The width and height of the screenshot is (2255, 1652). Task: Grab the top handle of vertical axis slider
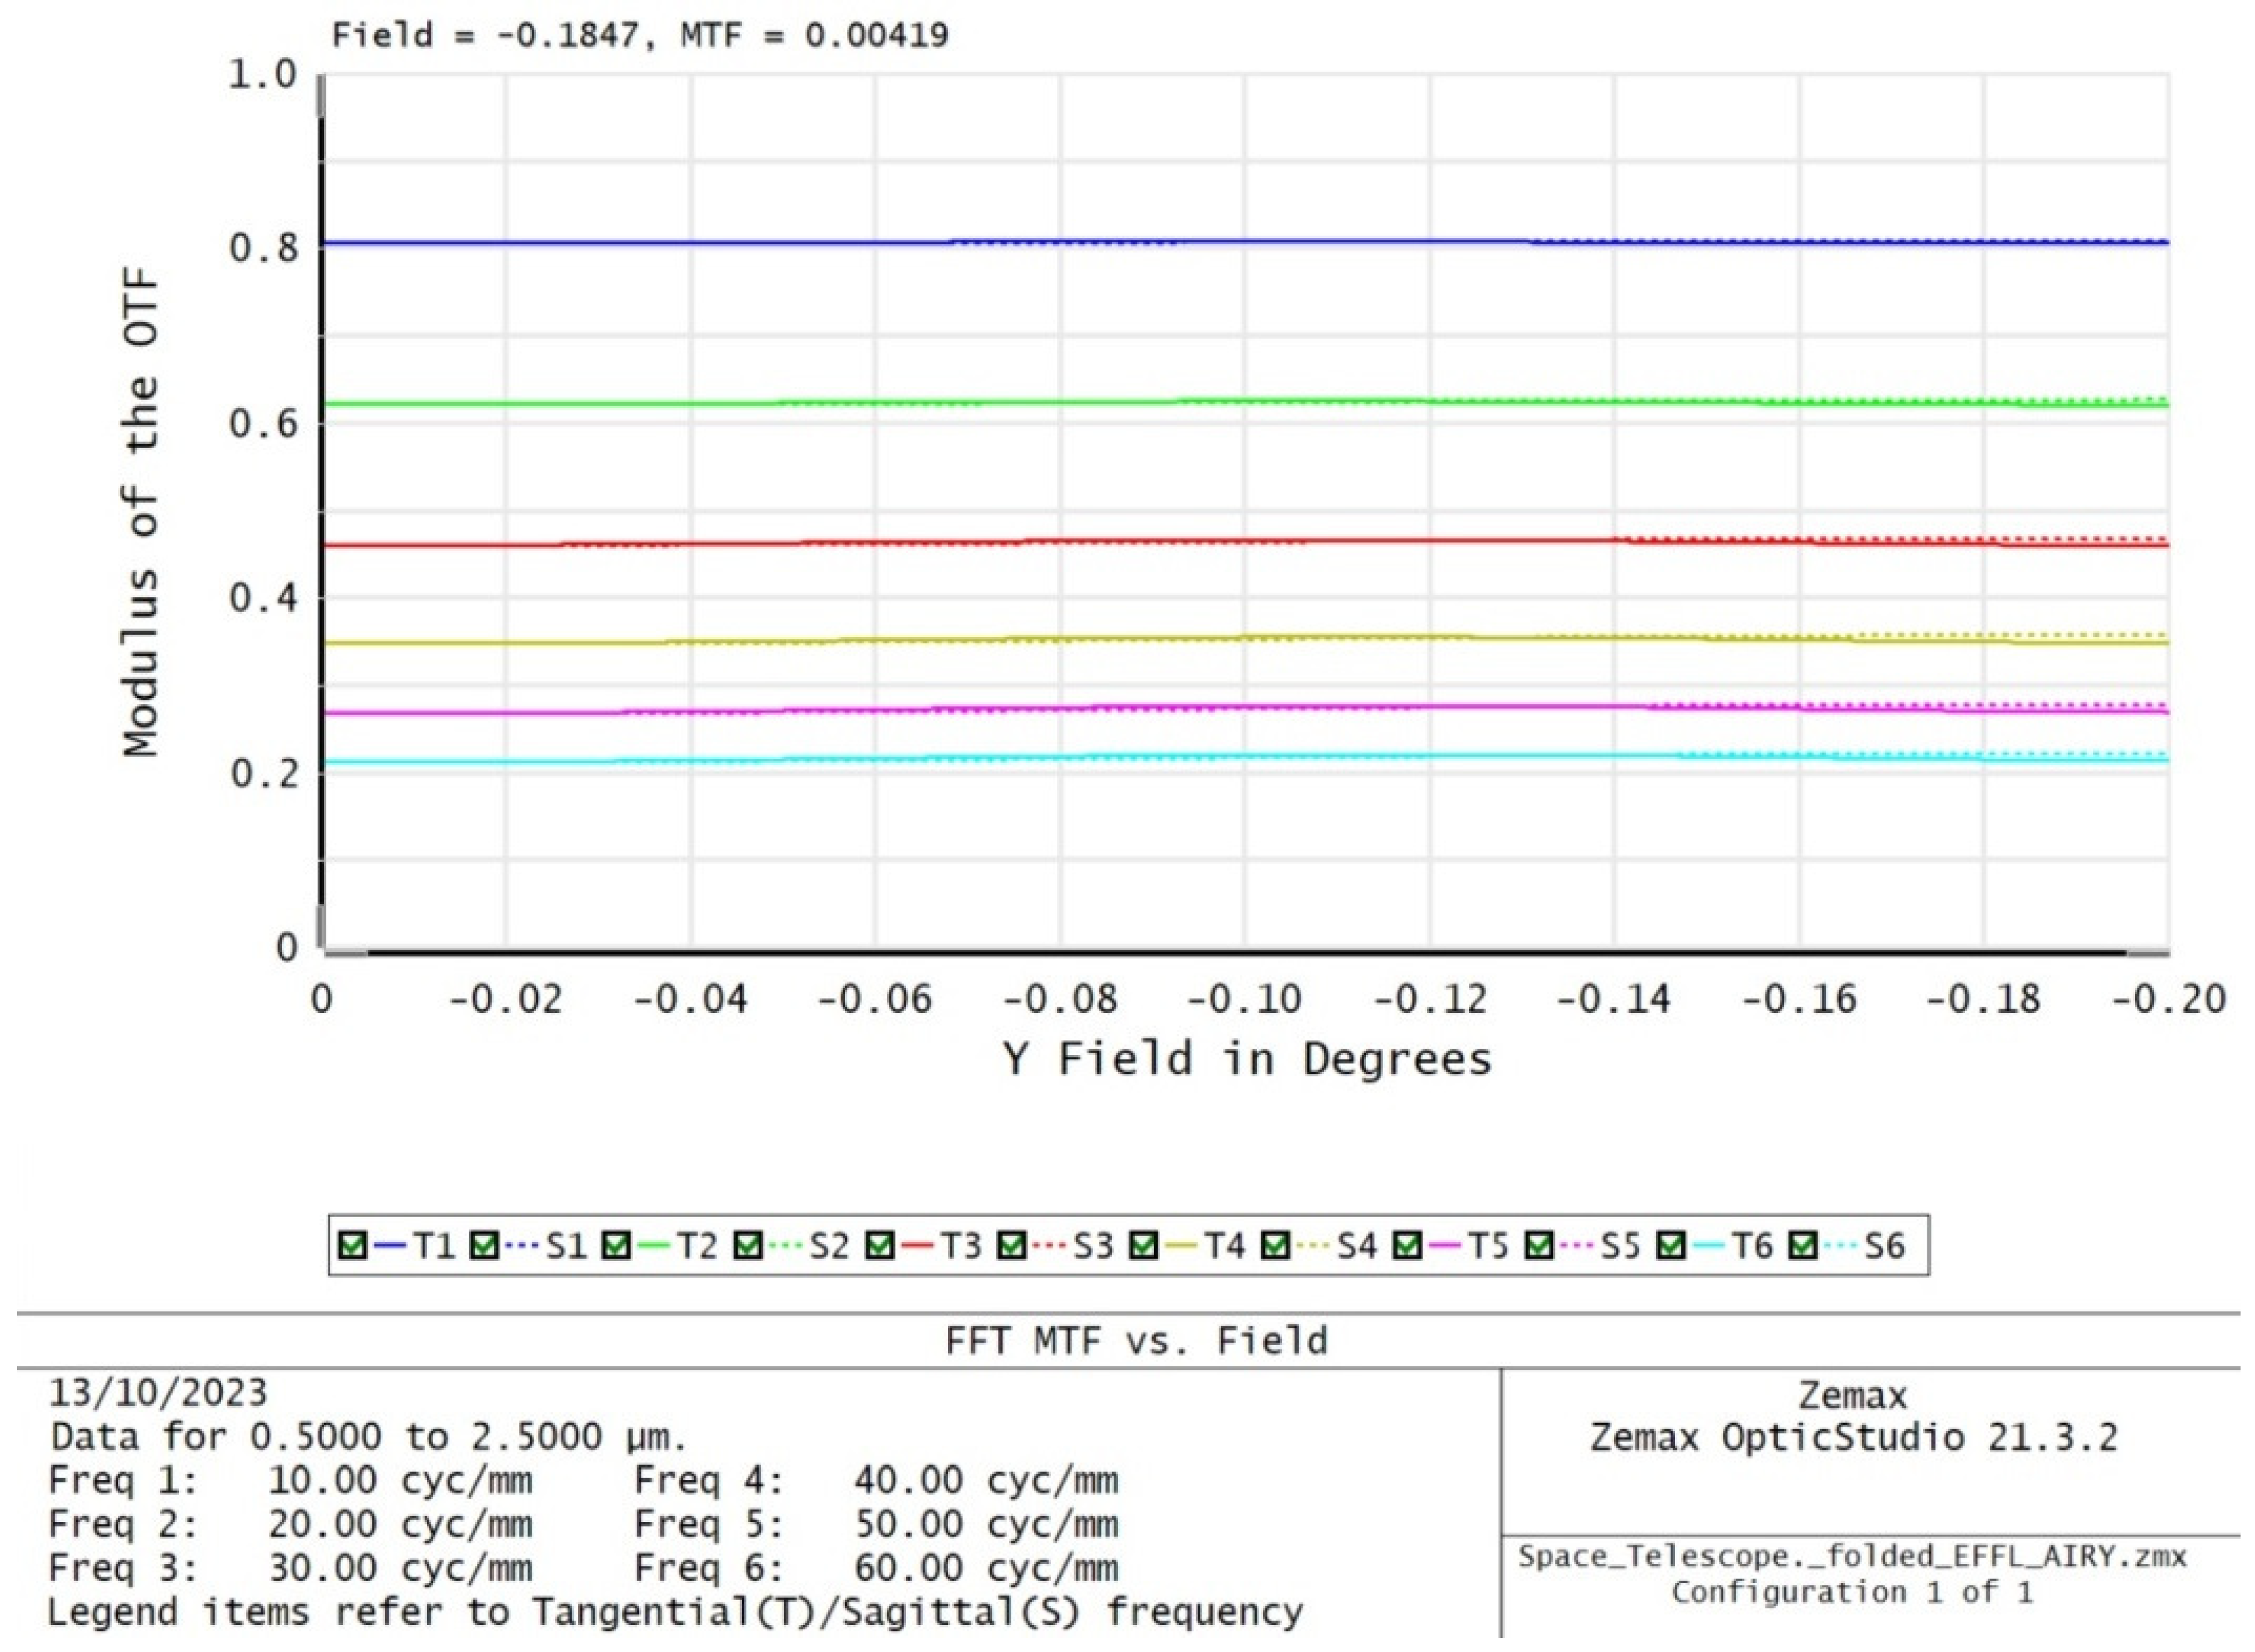321,97
